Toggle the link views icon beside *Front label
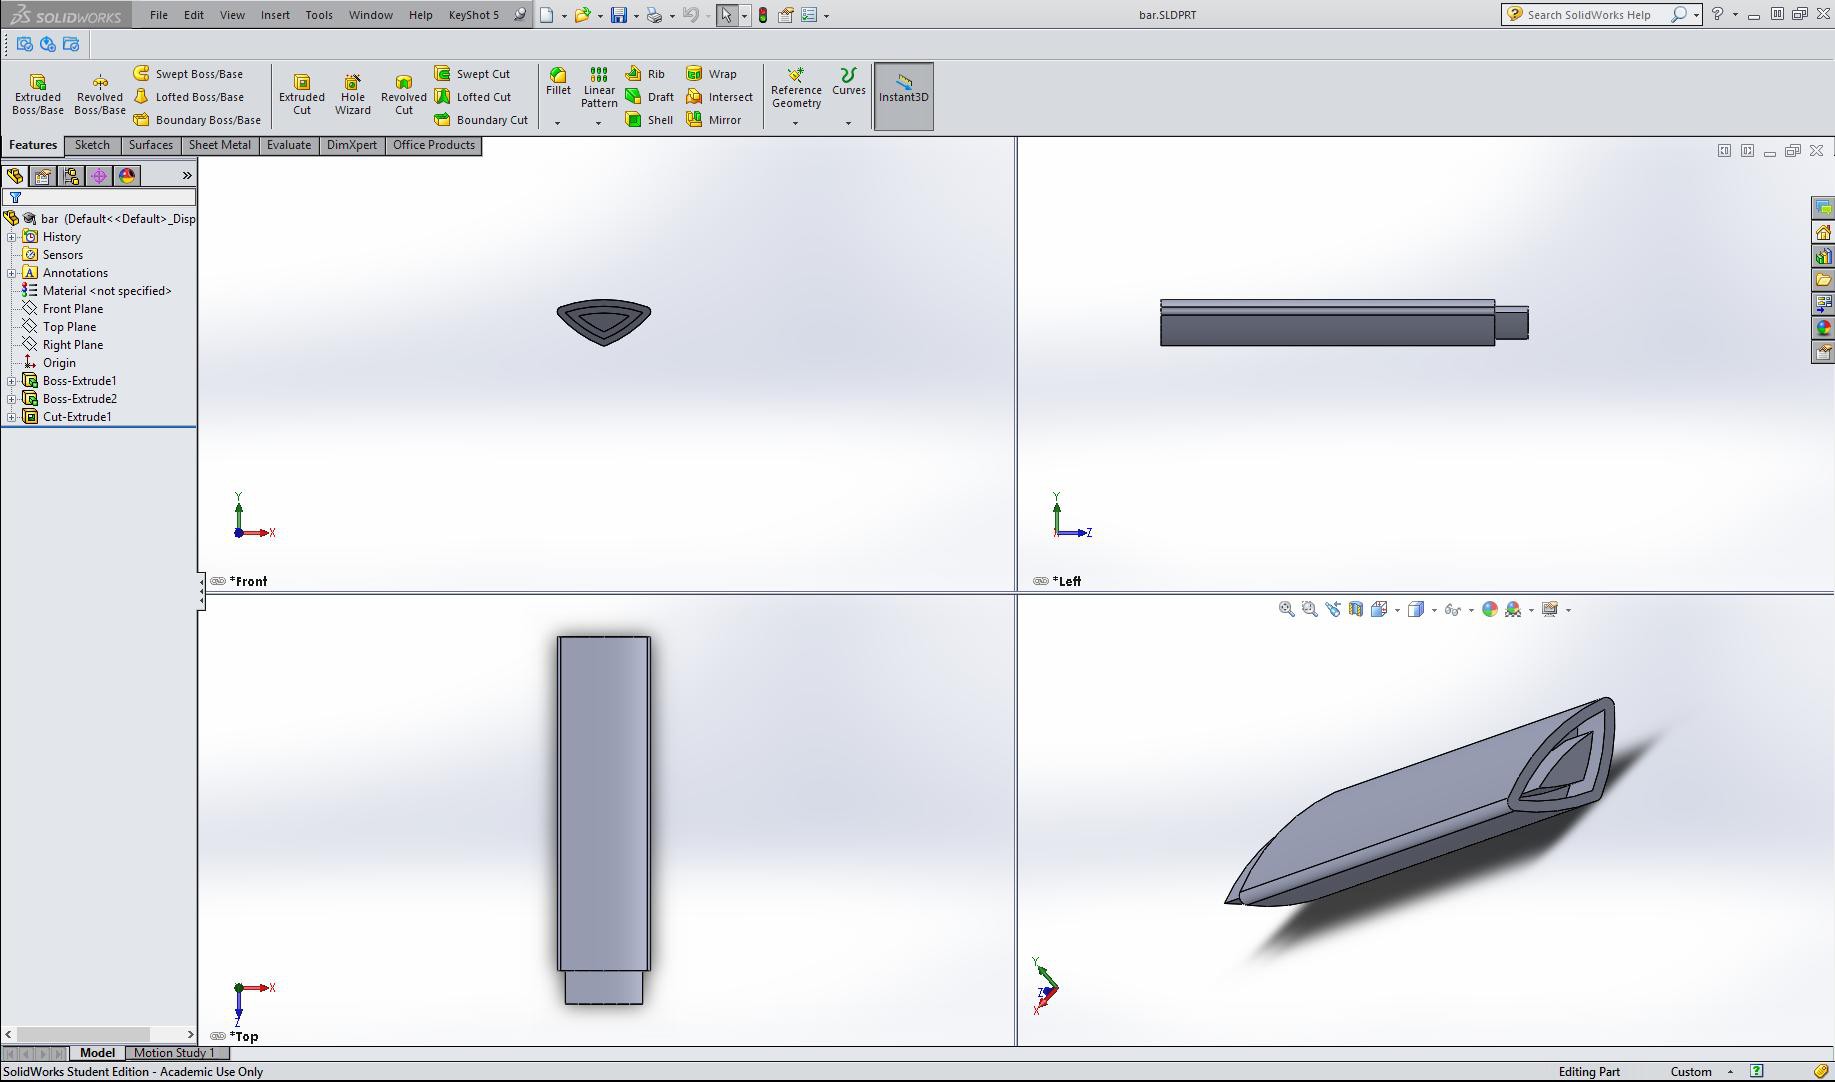 point(217,581)
